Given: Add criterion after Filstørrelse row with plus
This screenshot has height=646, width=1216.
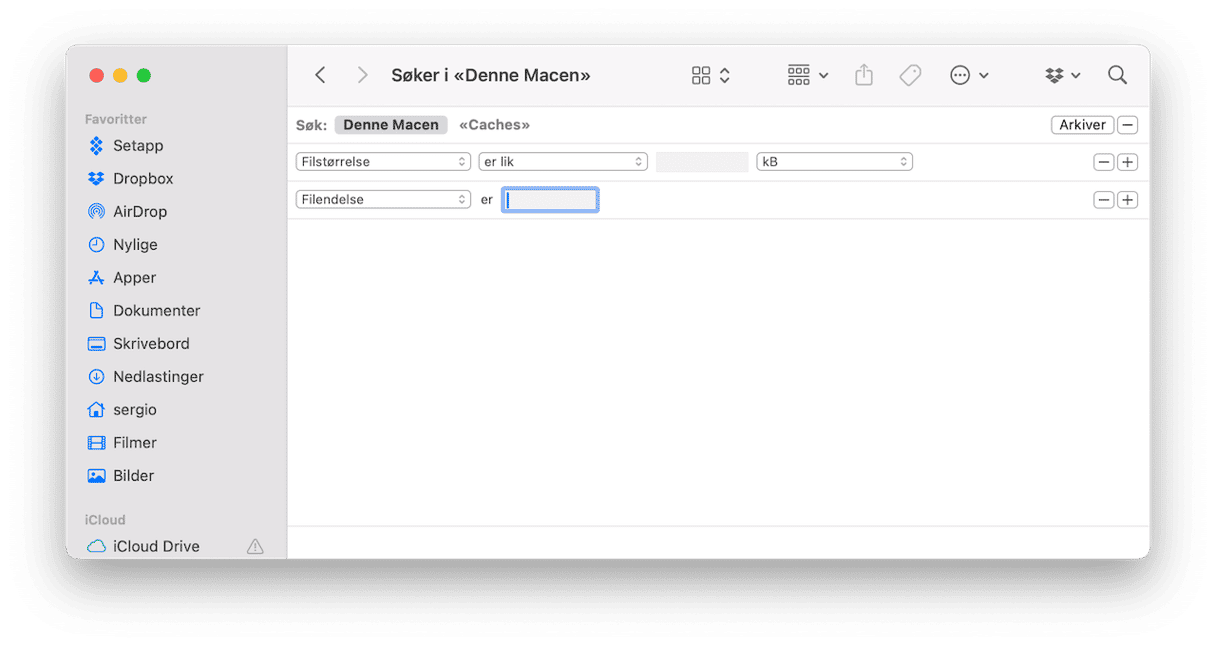Looking at the screenshot, I should click(1128, 162).
